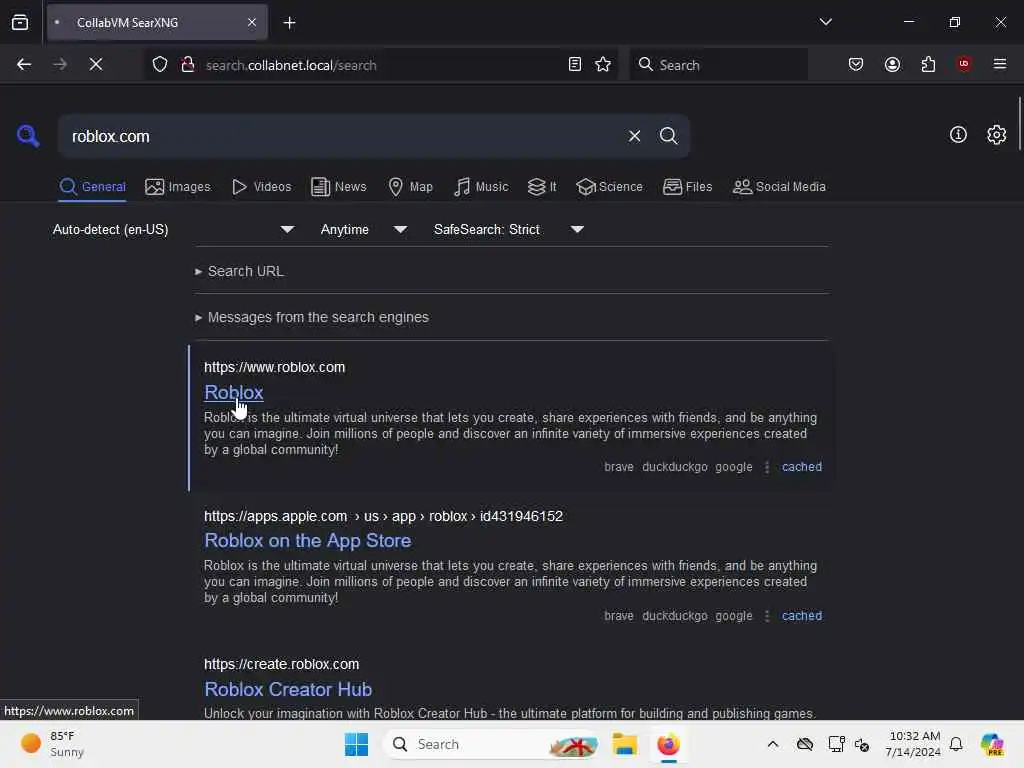Switch to the Science category

pyautogui.click(x=610, y=187)
